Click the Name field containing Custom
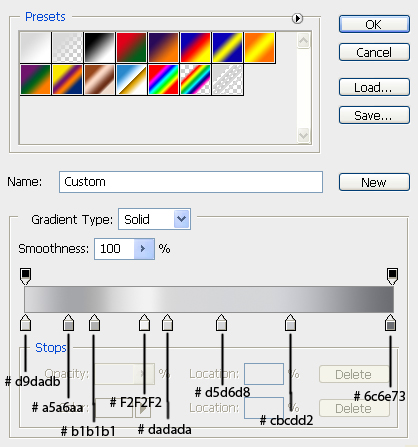 [x=191, y=182]
